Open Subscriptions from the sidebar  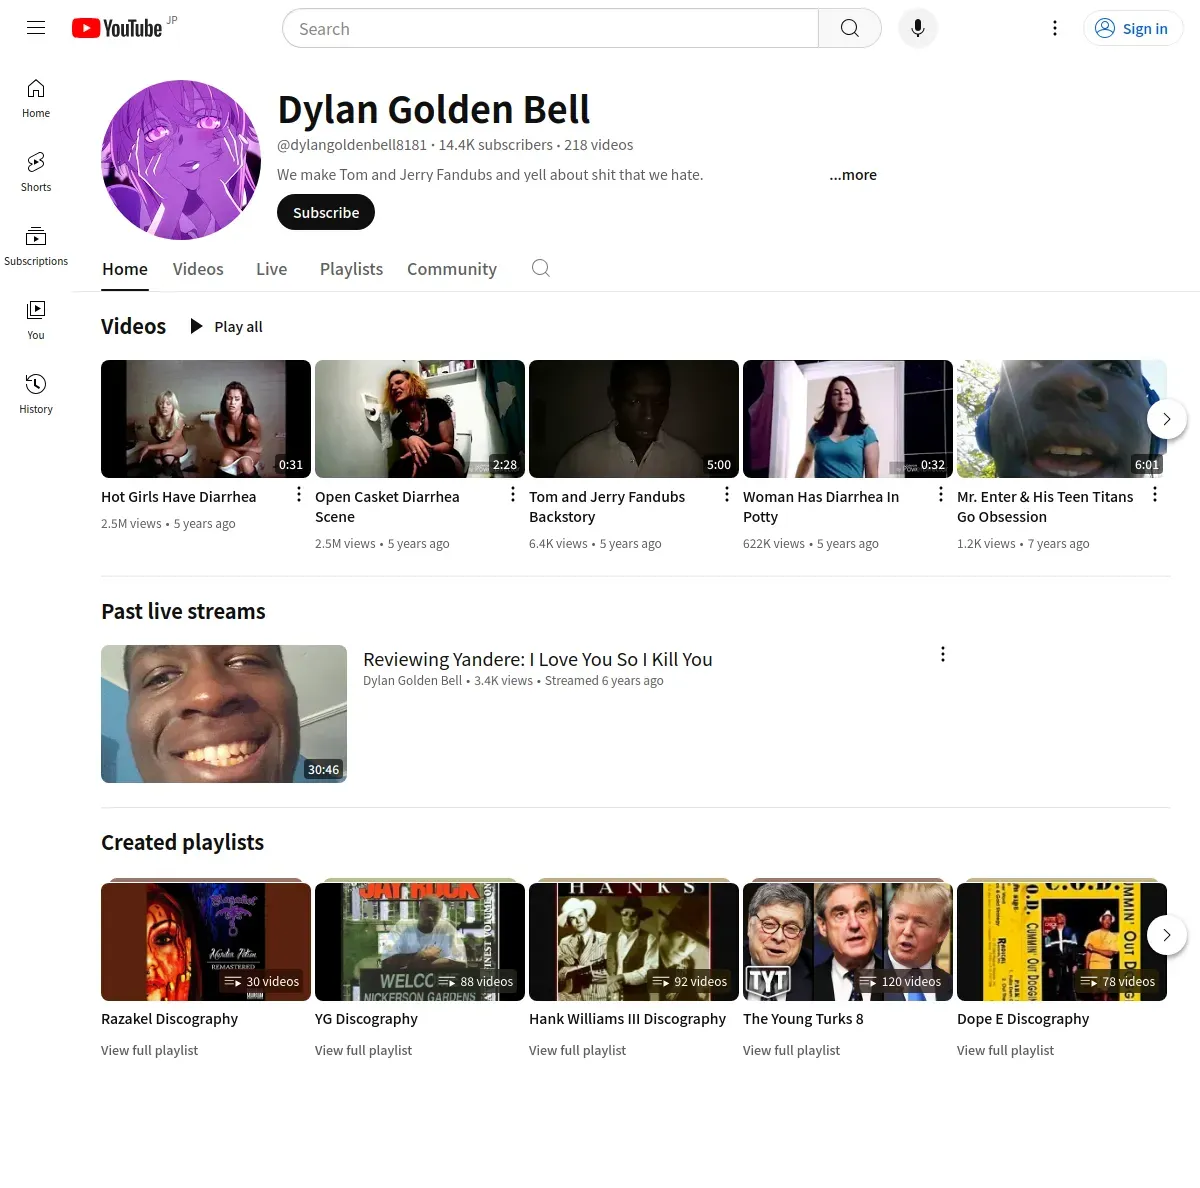[x=36, y=247]
